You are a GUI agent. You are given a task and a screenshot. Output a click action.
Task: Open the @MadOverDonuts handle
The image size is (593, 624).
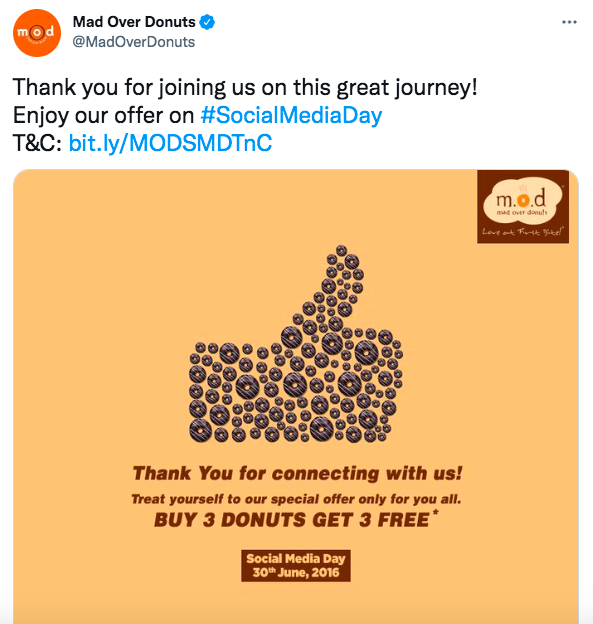coord(134,42)
